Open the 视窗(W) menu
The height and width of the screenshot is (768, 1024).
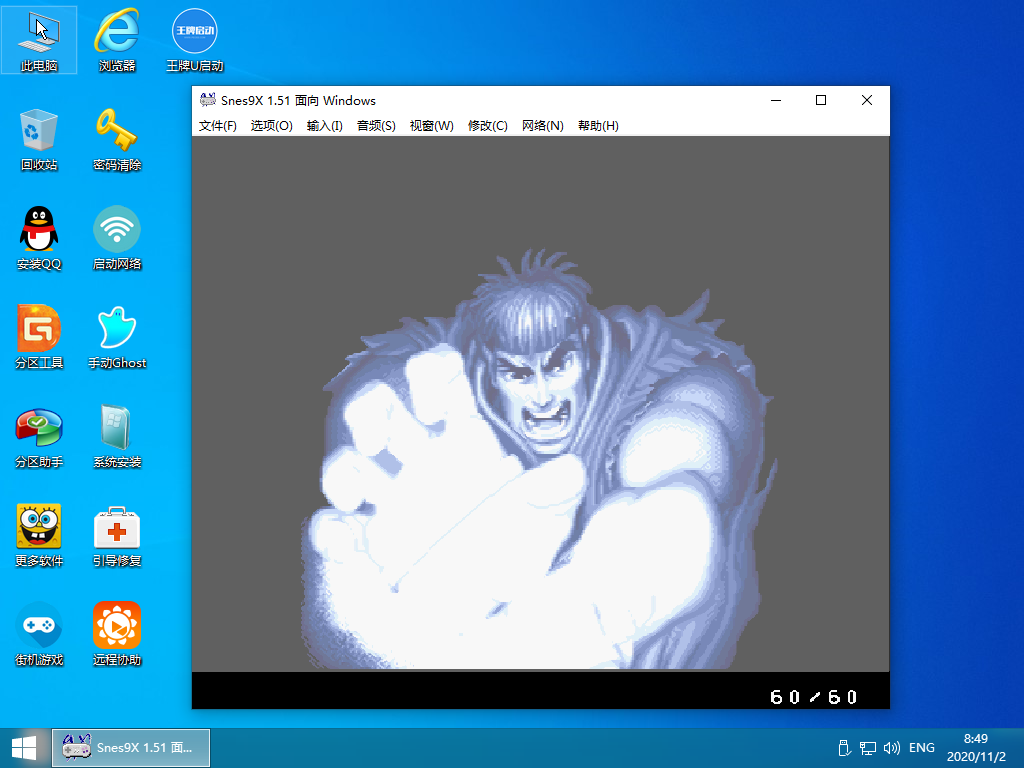point(432,125)
